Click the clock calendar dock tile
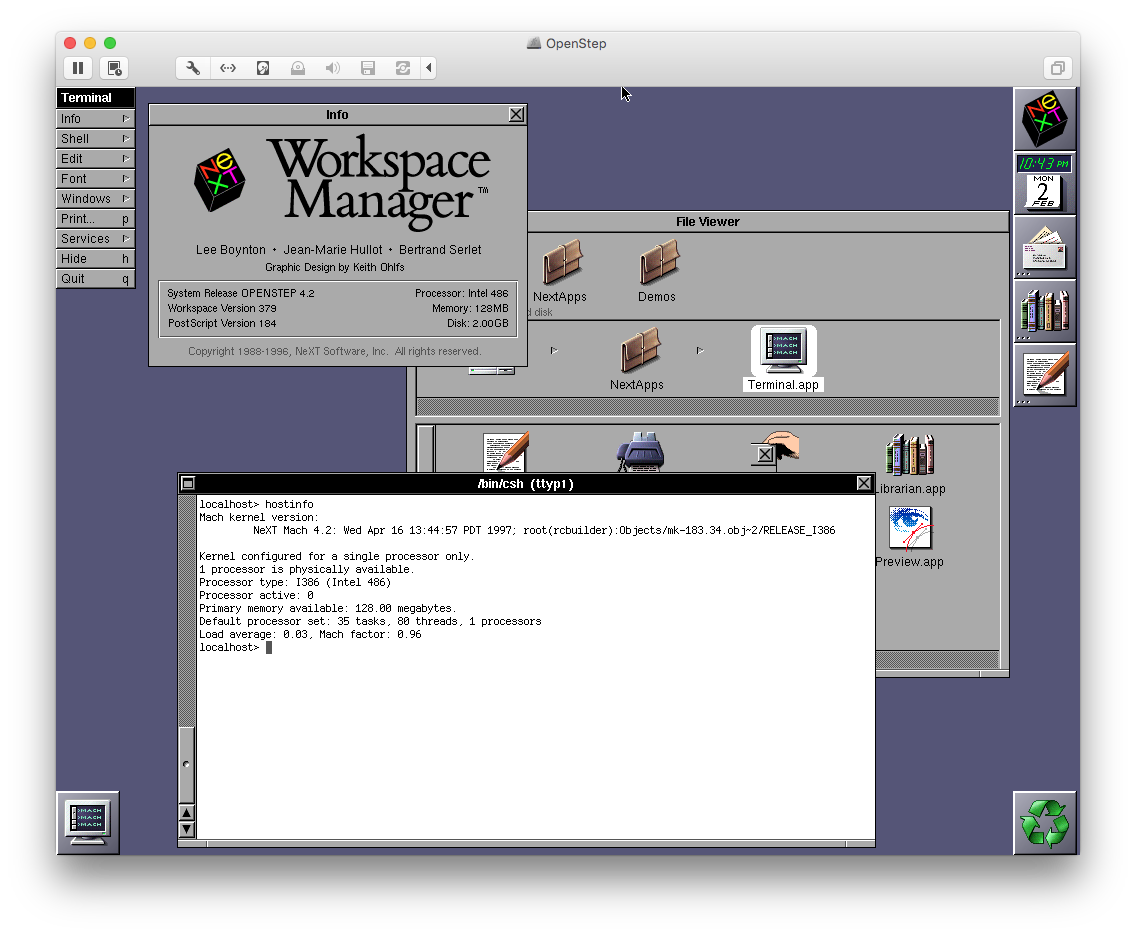 (1044, 183)
